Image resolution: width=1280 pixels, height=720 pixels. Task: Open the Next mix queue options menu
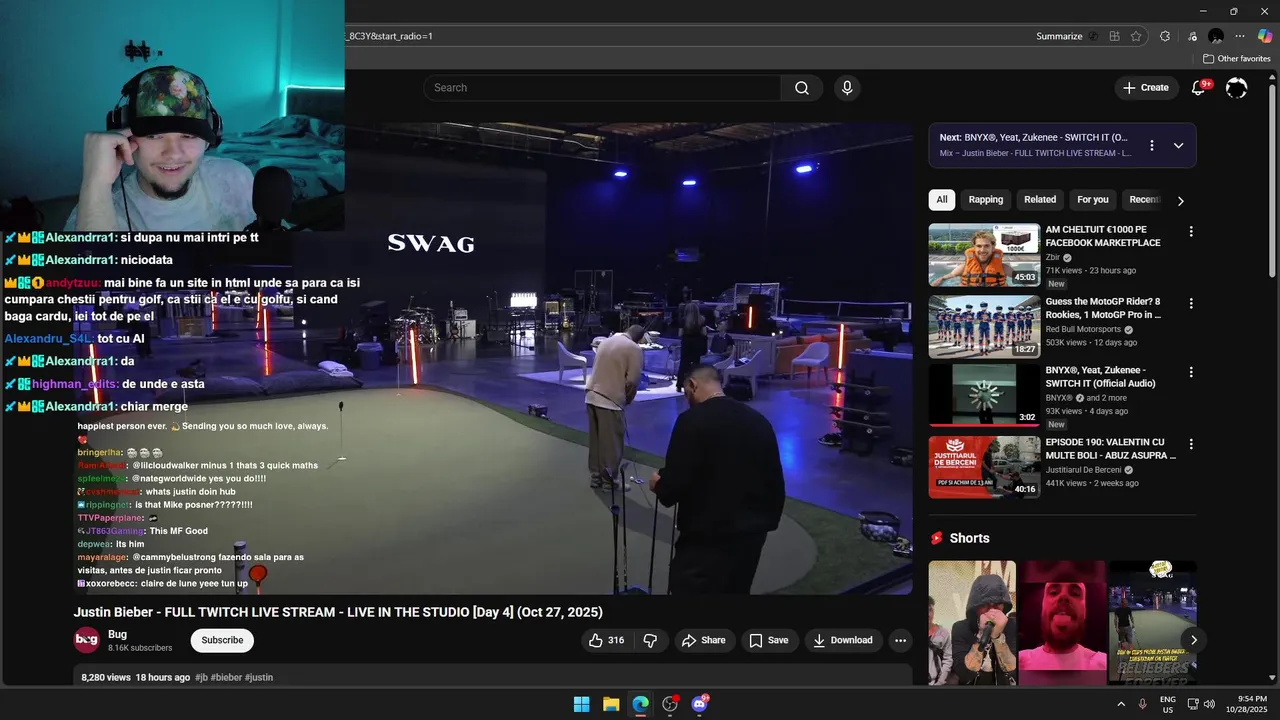1152,145
